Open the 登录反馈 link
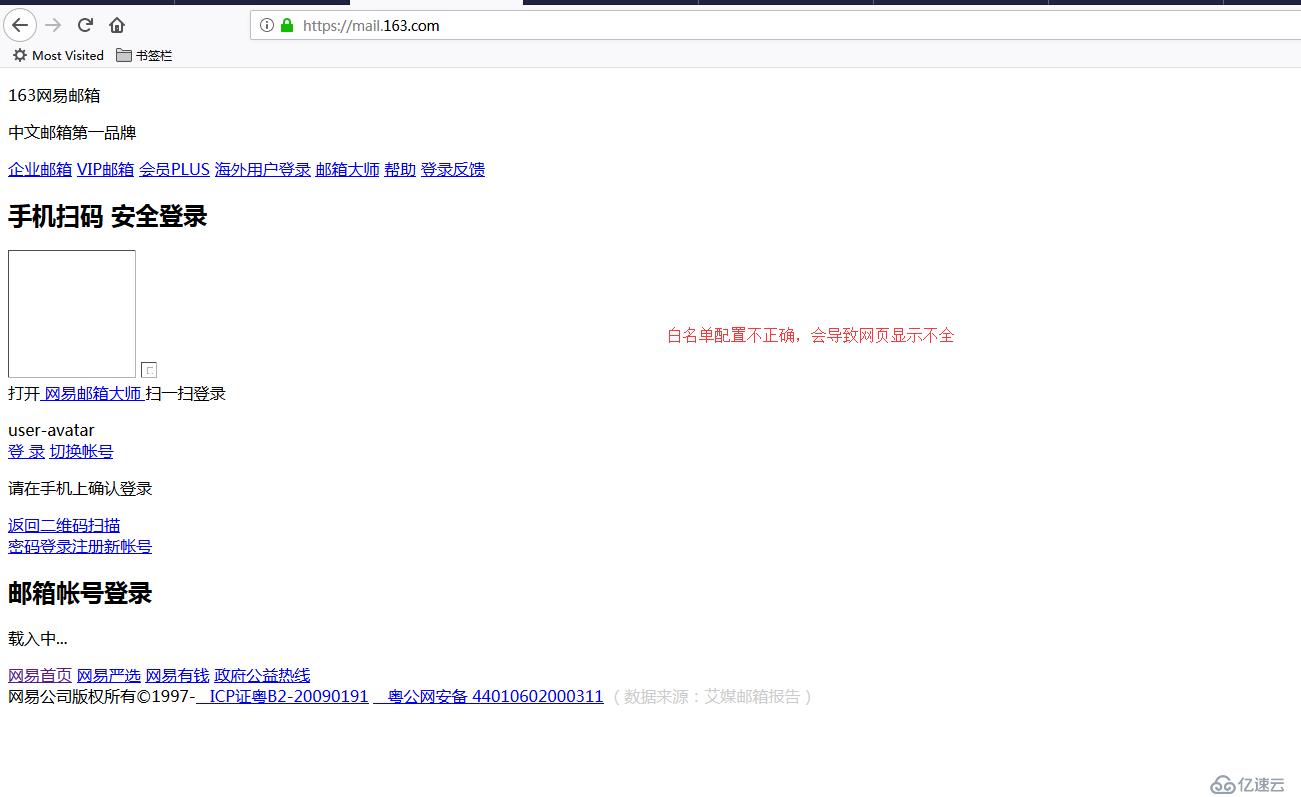This screenshot has width=1301, height=797. click(453, 169)
